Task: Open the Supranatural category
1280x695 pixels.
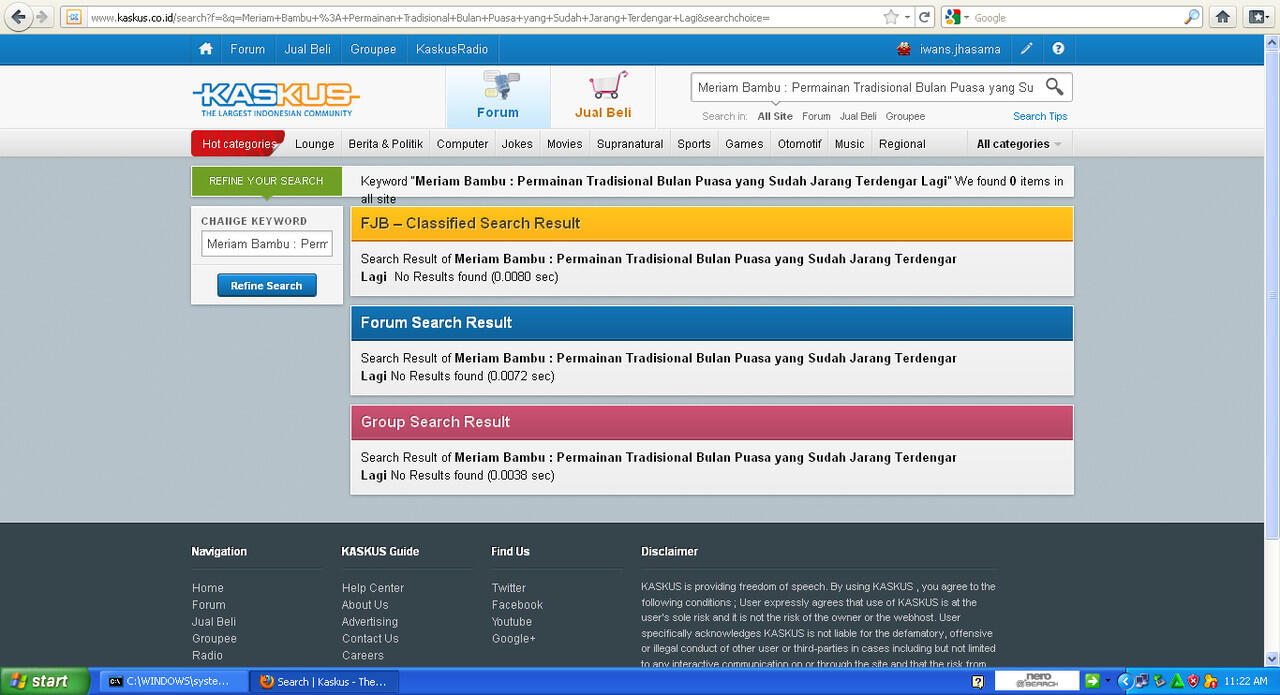Action: coord(630,144)
